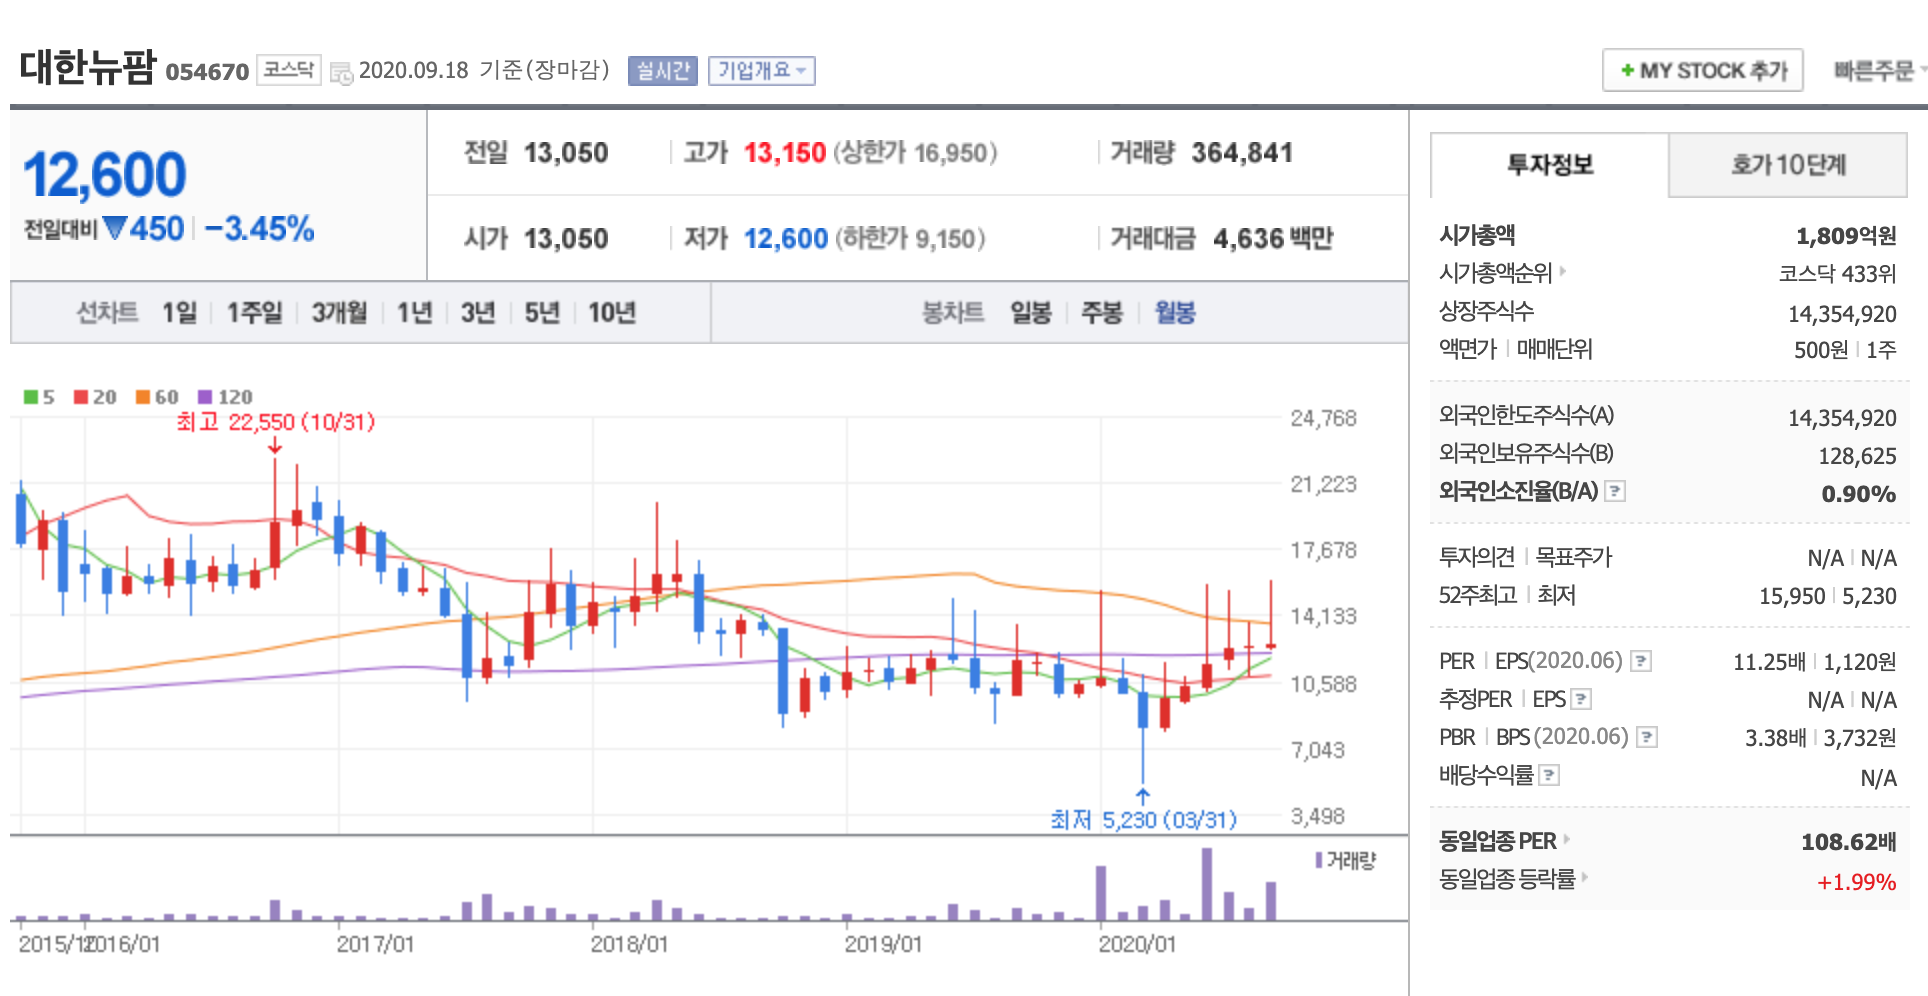Switch to the 호가10단계 tab
This screenshot has height=996, width=1928.
point(1788,165)
